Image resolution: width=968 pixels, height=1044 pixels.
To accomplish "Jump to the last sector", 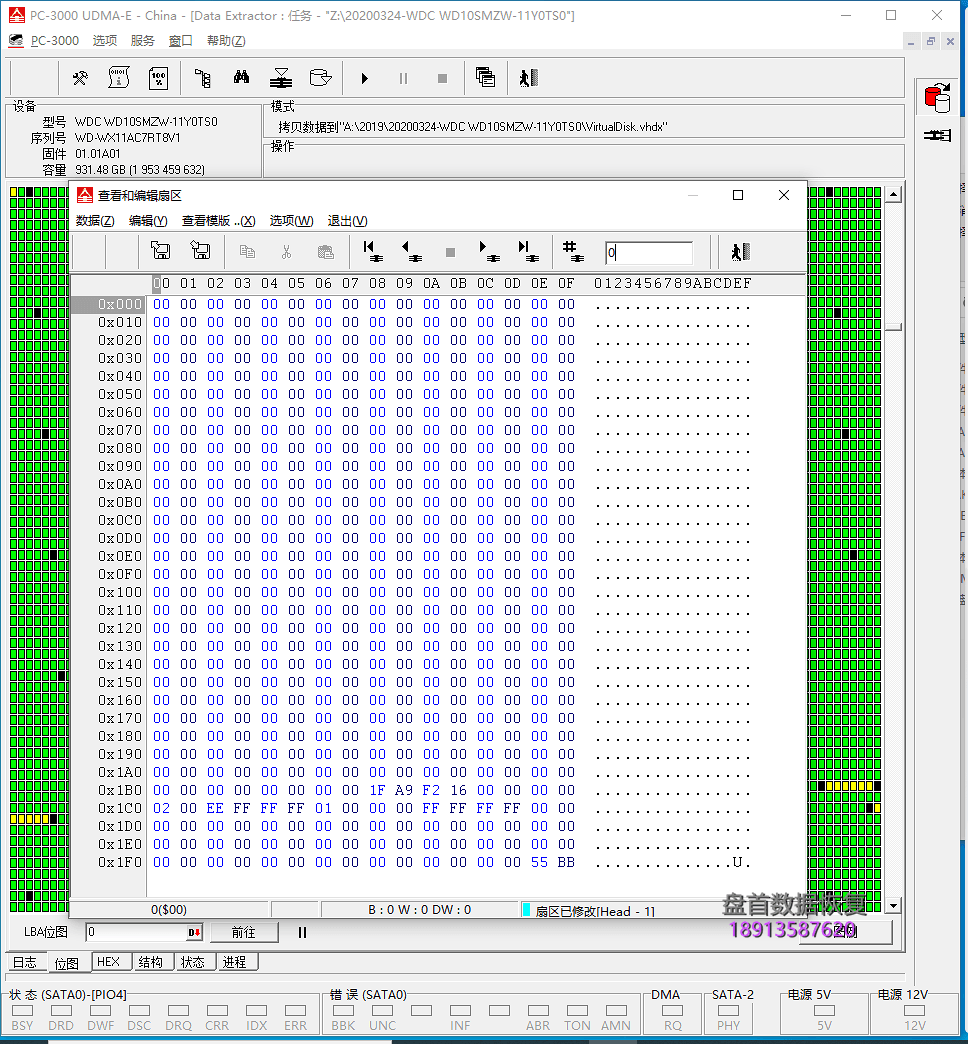I will (x=529, y=251).
